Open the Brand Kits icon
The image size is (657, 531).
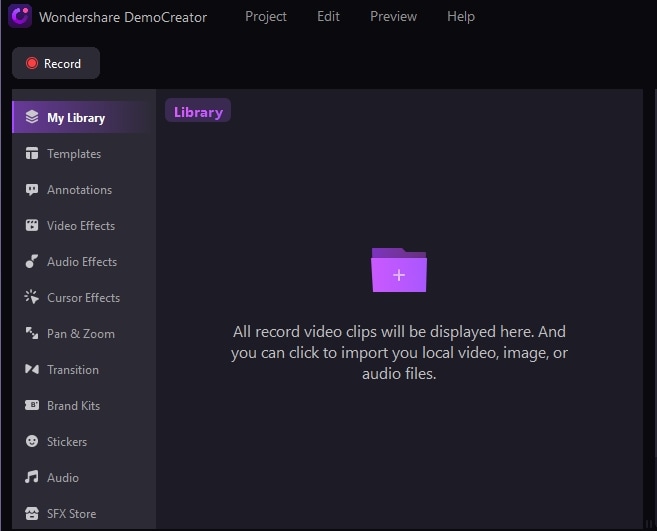click(x=32, y=405)
